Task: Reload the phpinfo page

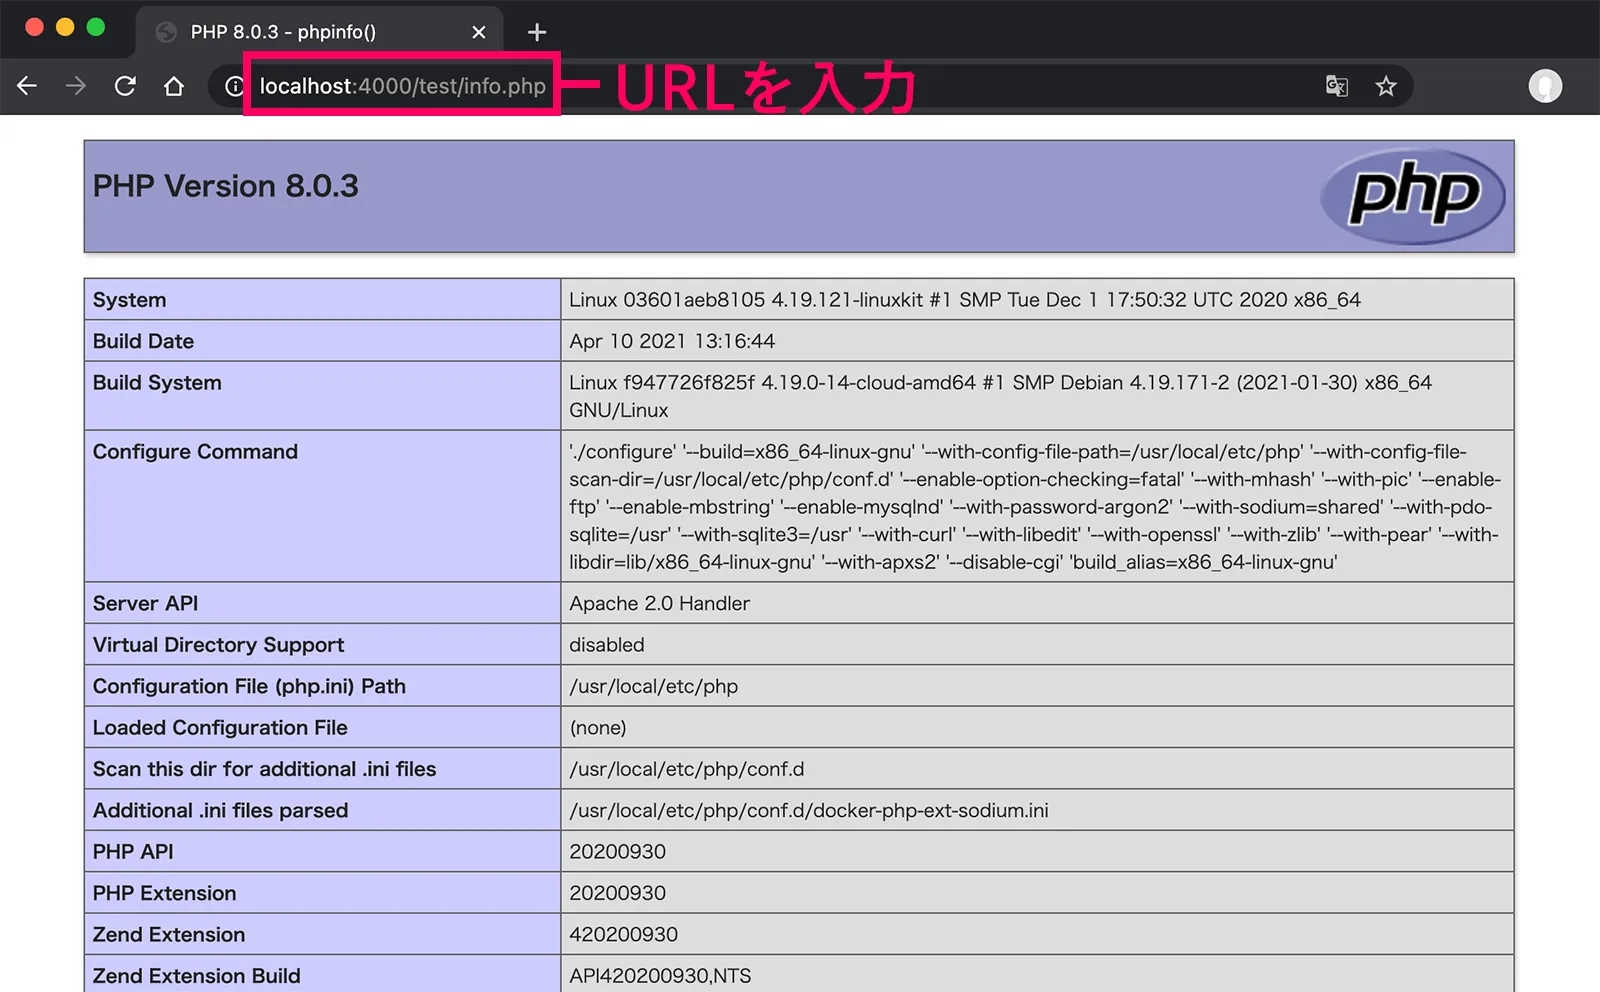Action: coord(125,86)
